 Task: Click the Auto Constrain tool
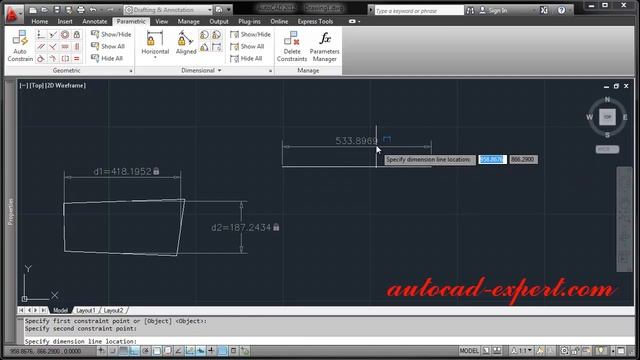coord(20,46)
